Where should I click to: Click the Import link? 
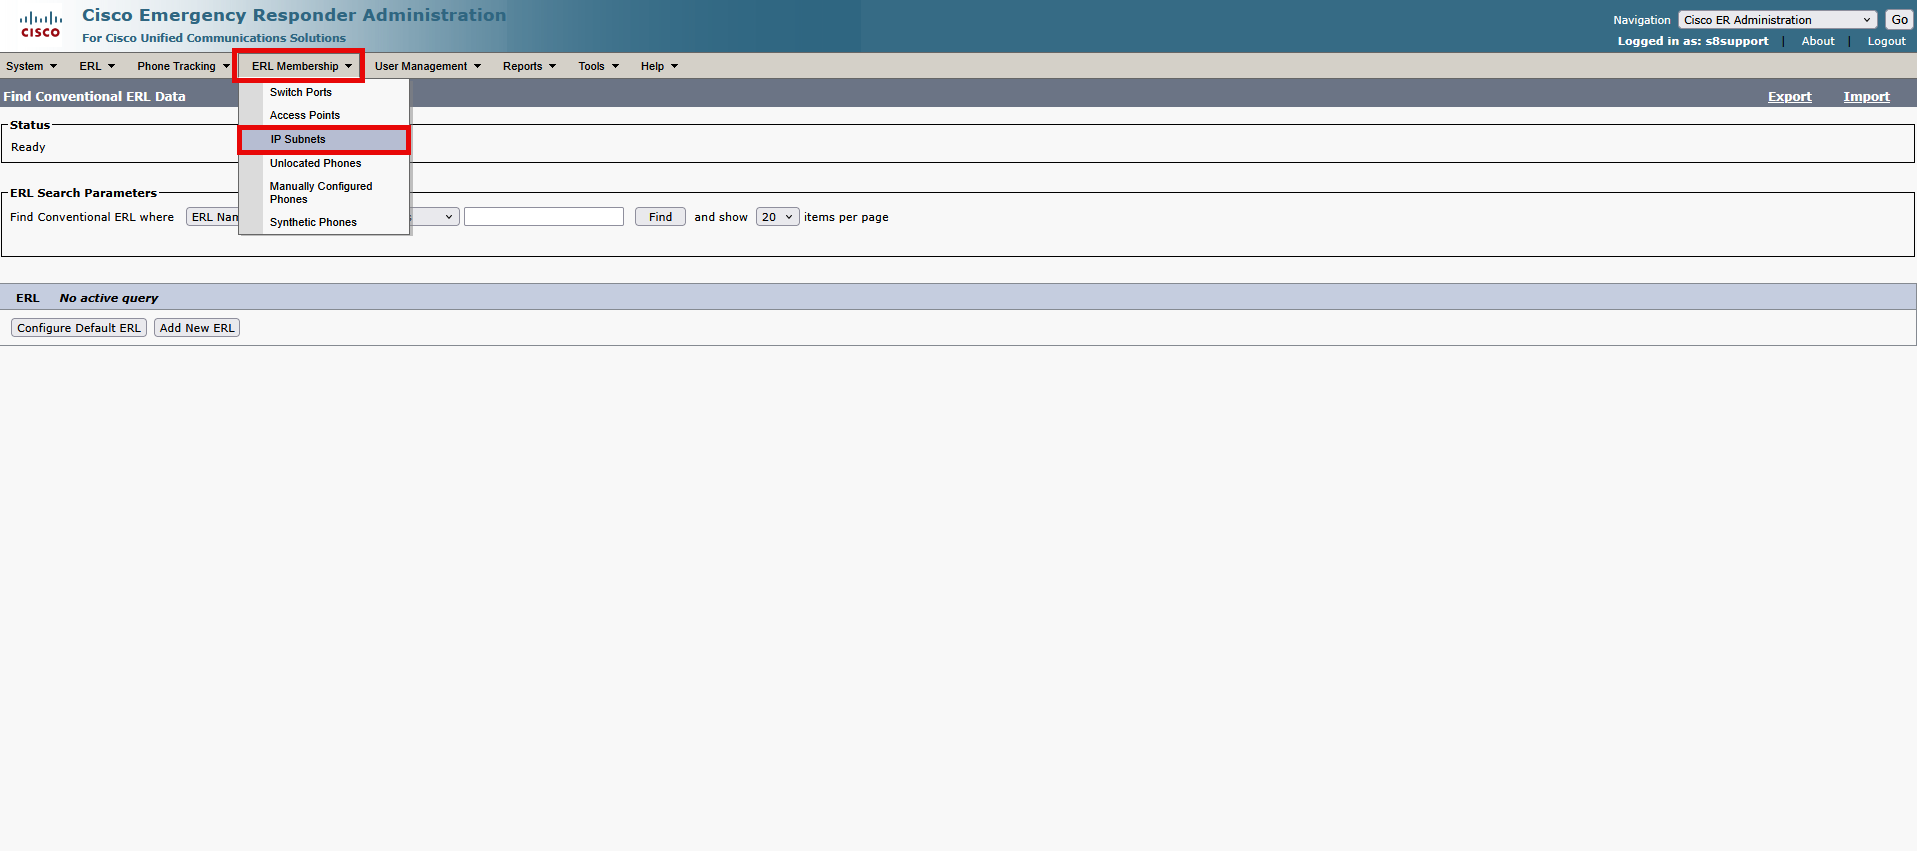(x=1866, y=97)
